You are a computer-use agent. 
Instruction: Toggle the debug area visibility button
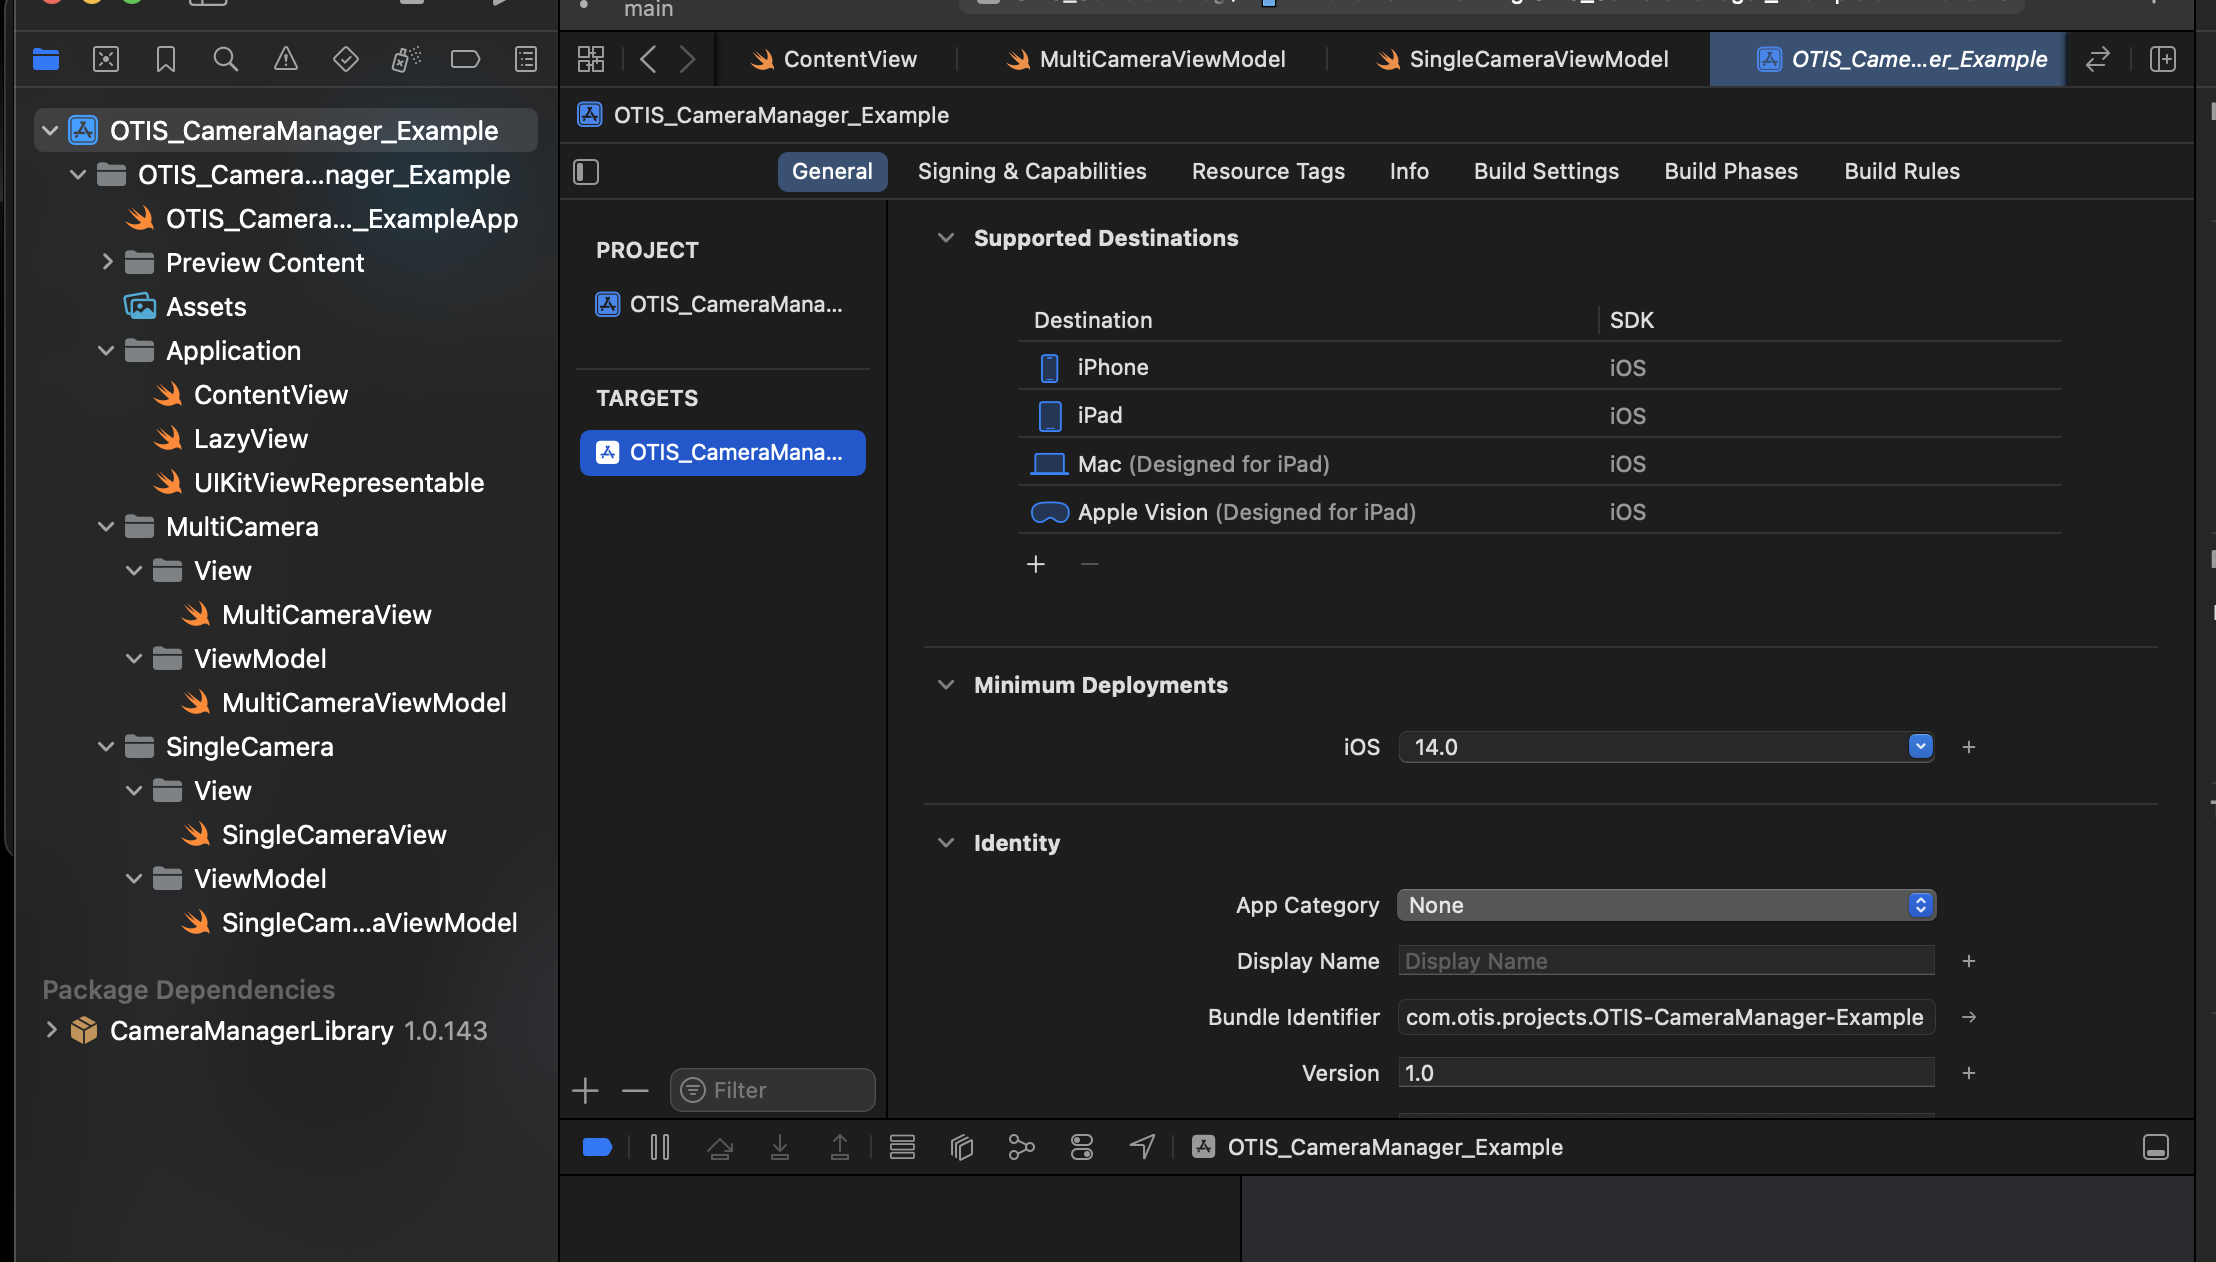2156,1147
